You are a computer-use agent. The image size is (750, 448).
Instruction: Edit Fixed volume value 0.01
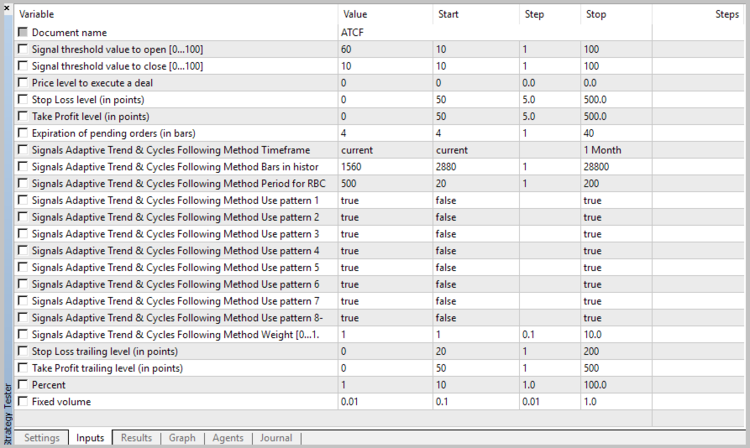pyautogui.click(x=386, y=402)
